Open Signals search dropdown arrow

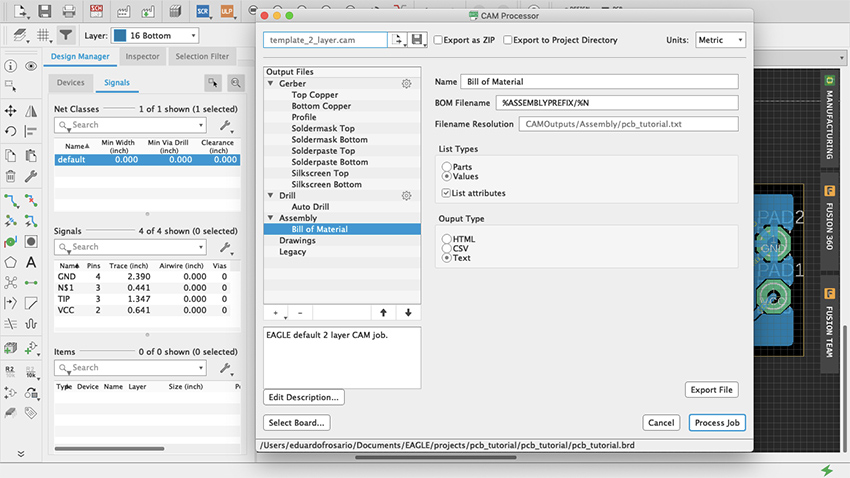[201, 247]
